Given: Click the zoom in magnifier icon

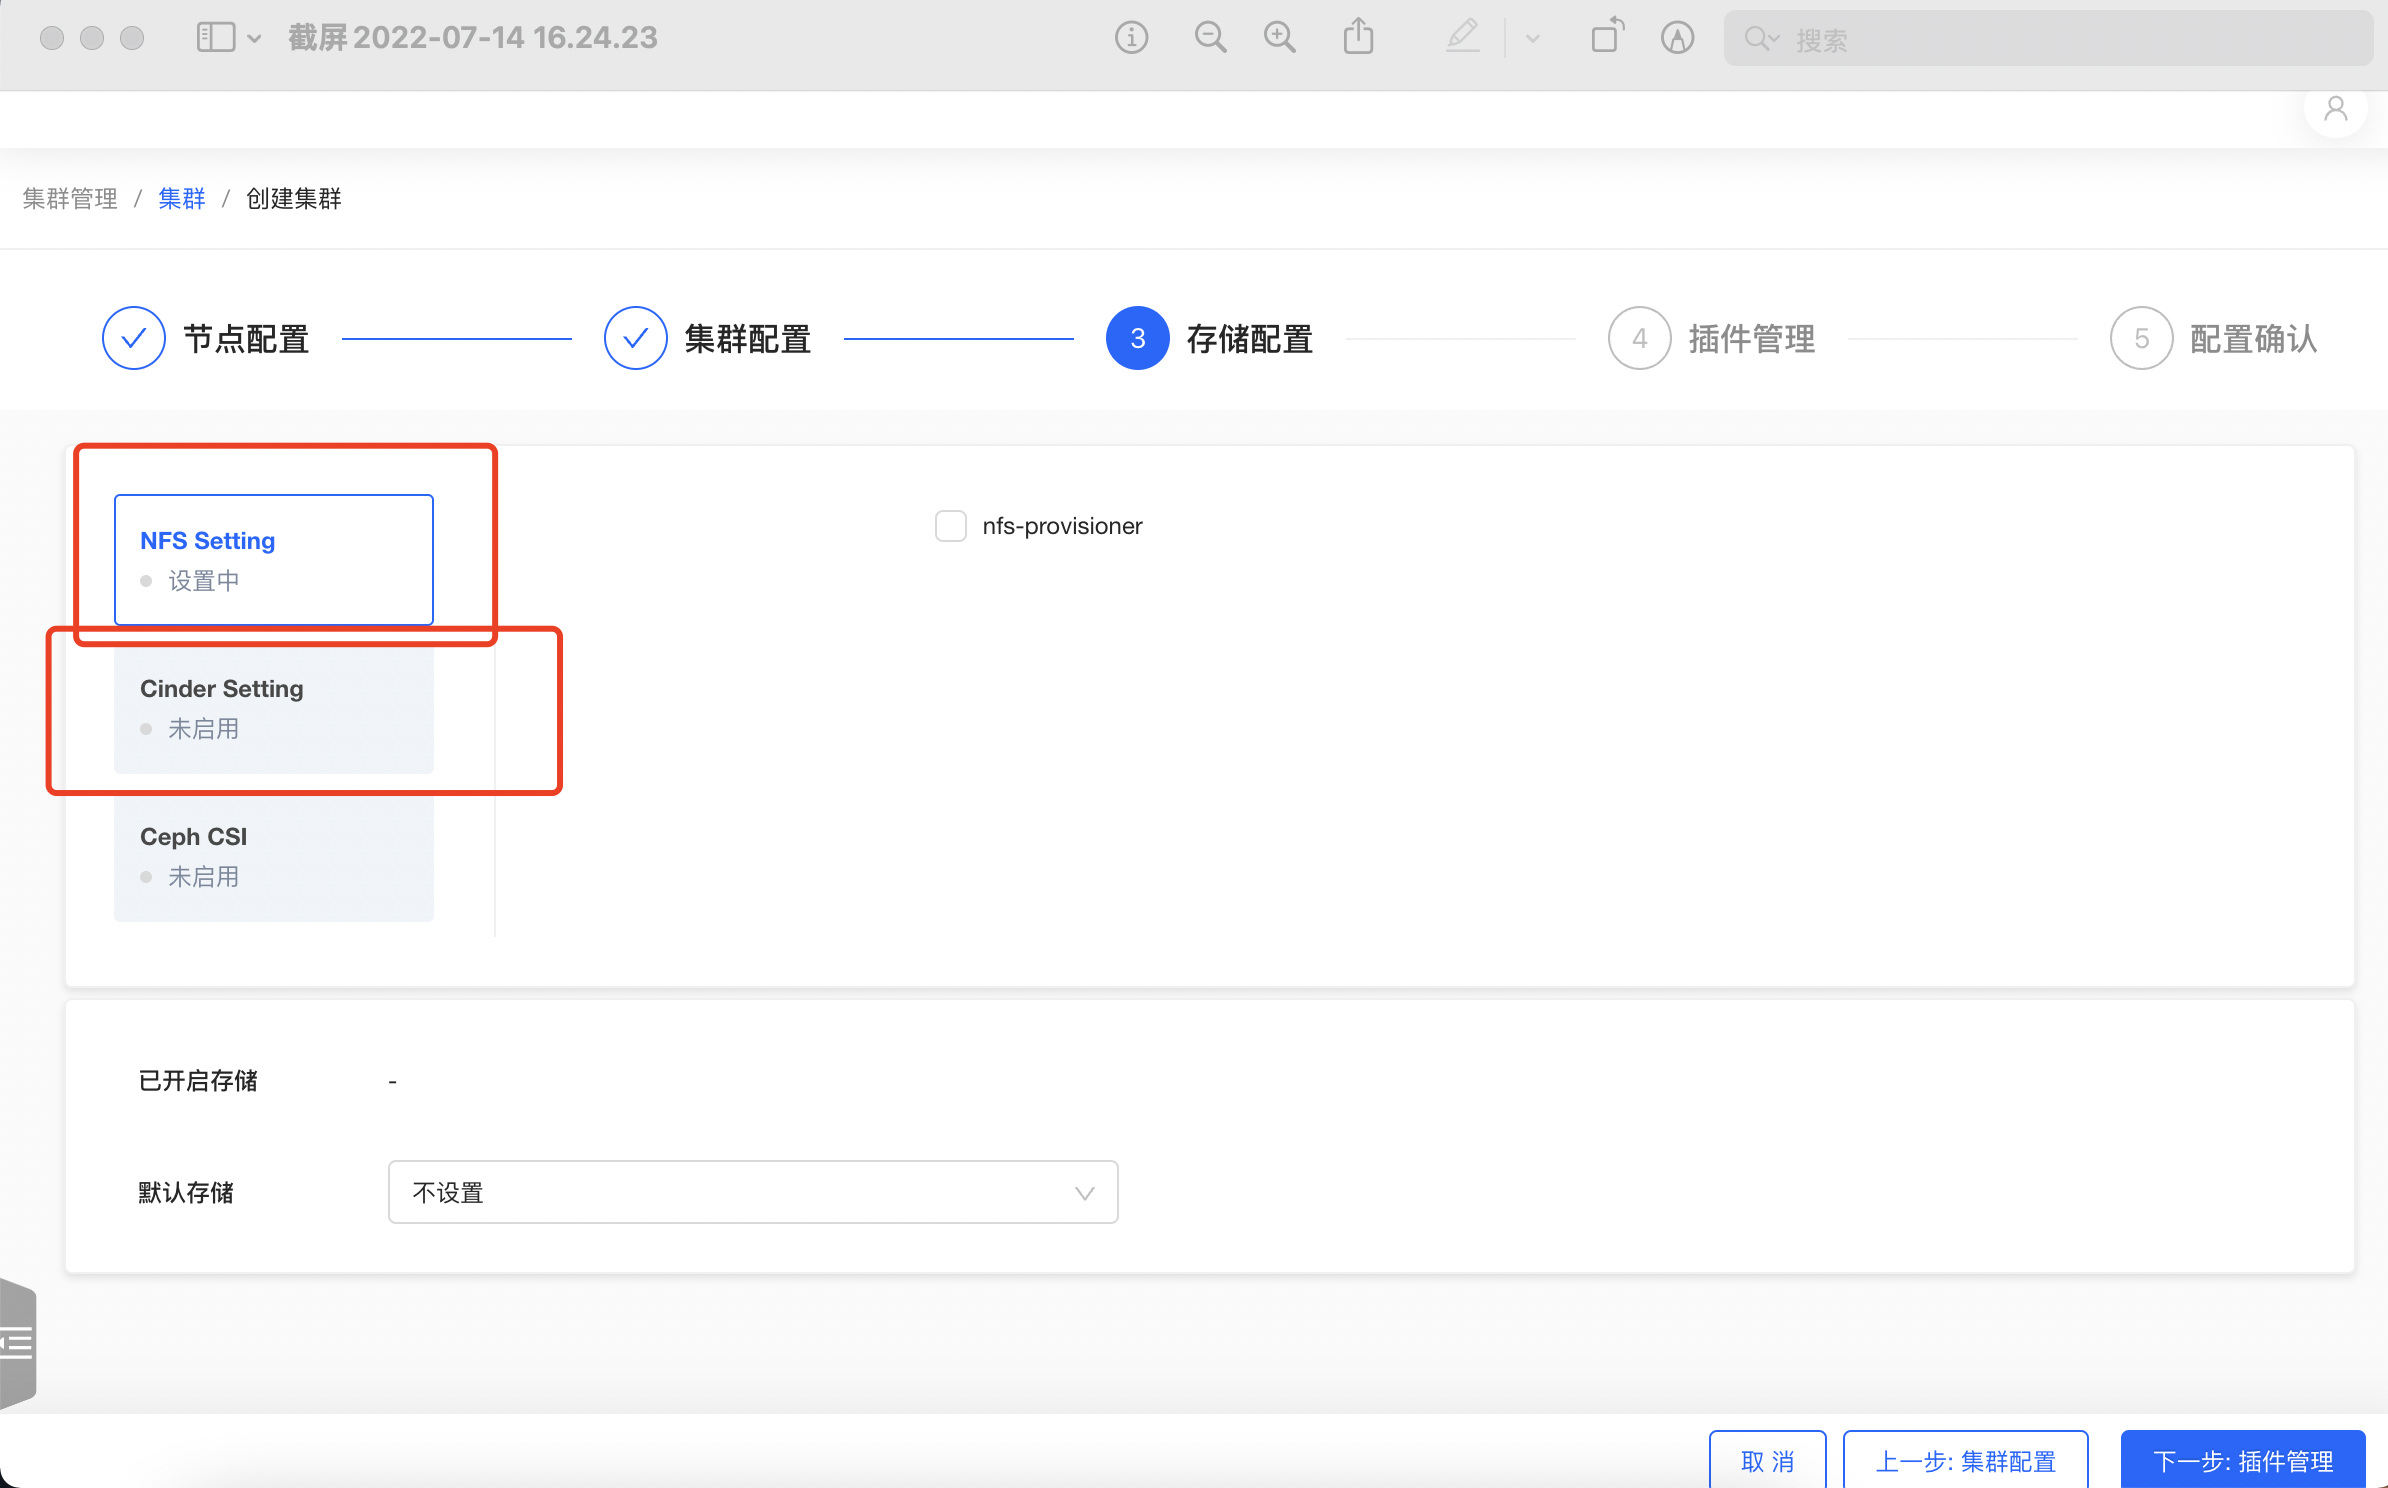Looking at the screenshot, I should click(x=1280, y=37).
